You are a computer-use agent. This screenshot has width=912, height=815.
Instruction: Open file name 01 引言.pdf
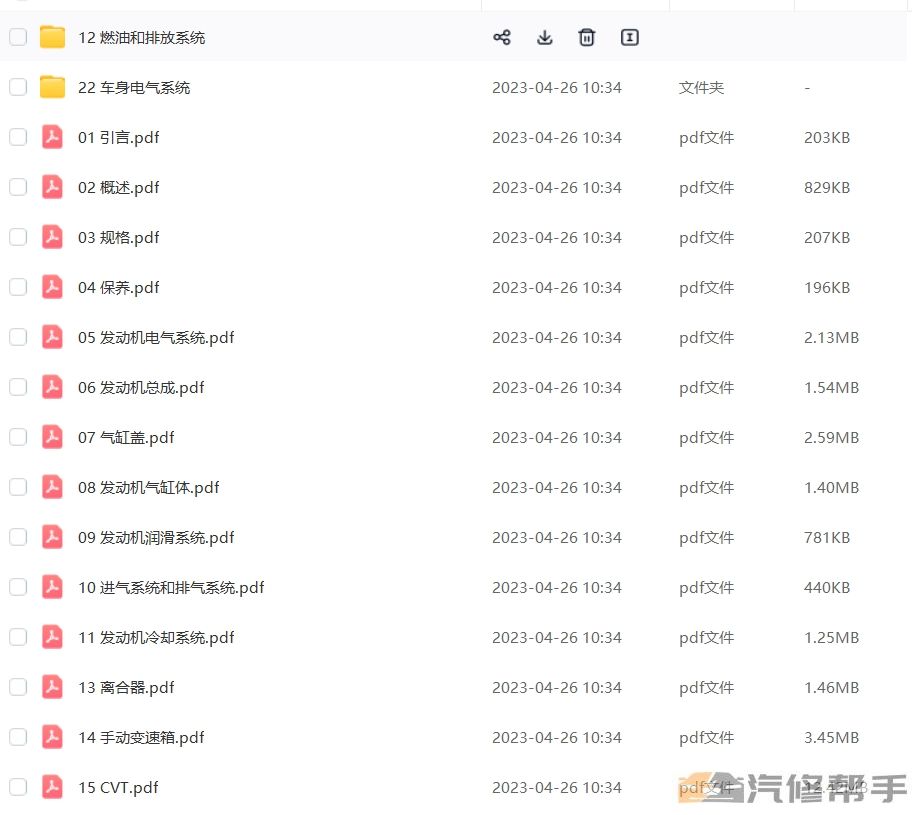pyautogui.click(x=119, y=138)
